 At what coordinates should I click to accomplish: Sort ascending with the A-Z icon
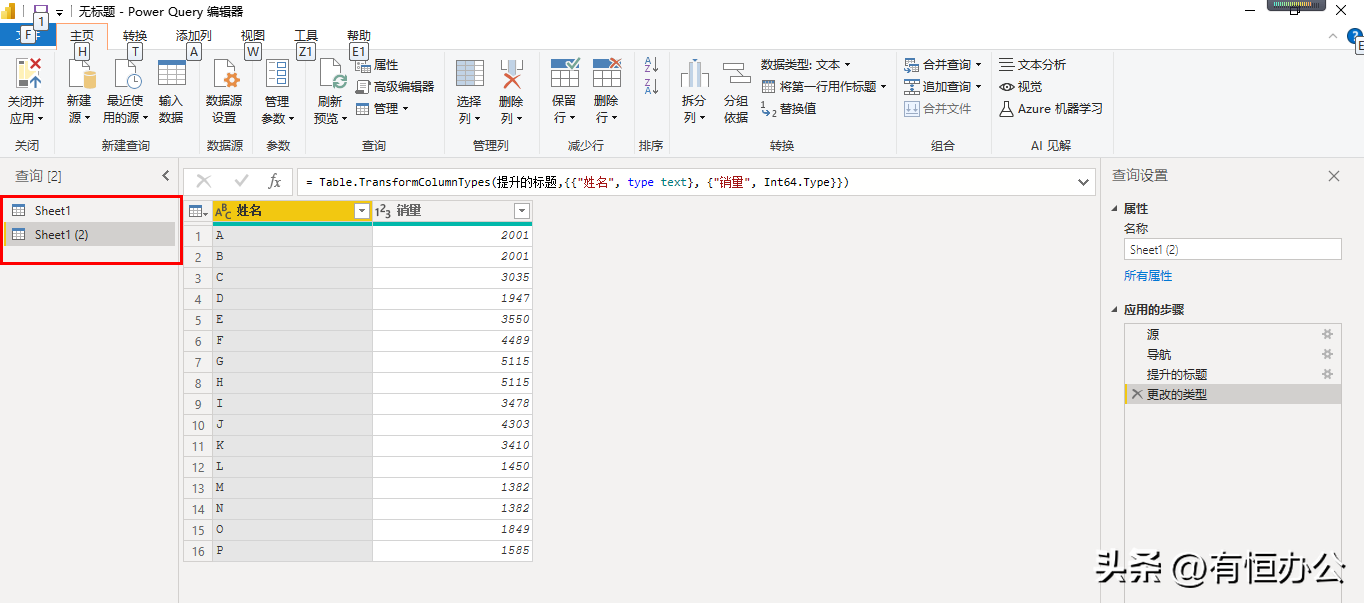(x=651, y=65)
